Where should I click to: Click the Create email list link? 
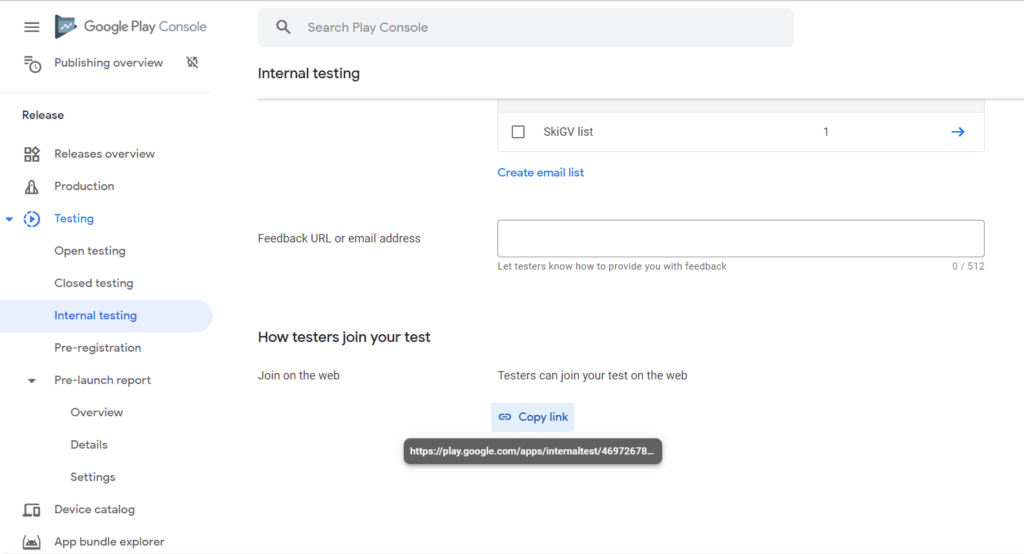pos(540,173)
